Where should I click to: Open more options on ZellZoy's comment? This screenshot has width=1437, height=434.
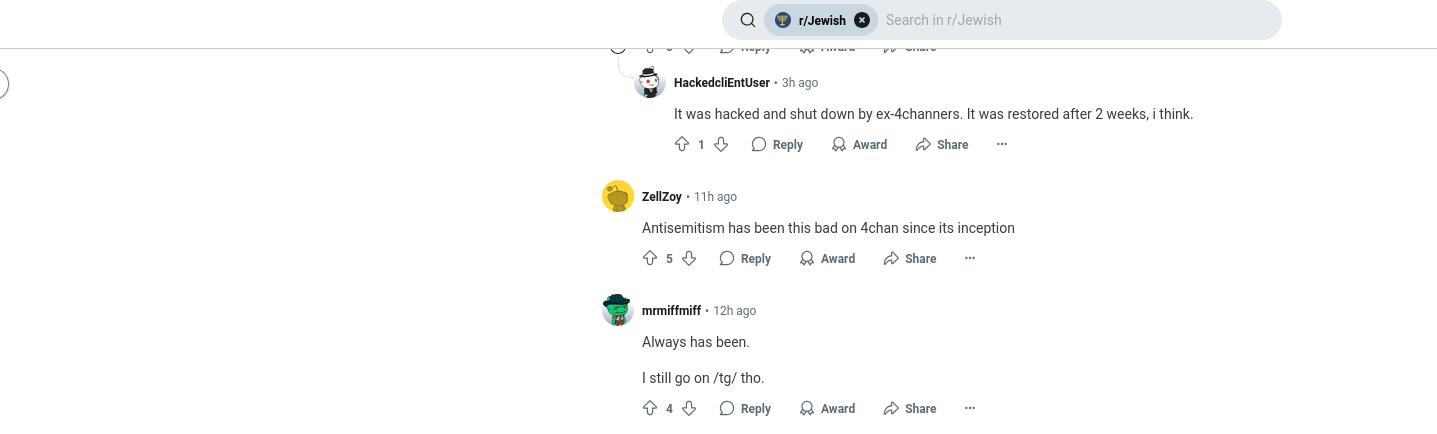969,258
